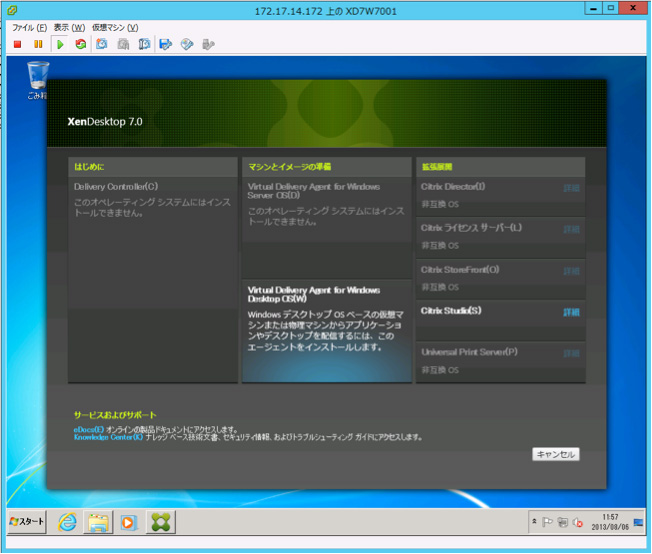Click the USB device connect toolbar icon
The height and width of the screenshot is (554, 652).
tap(208, 44)
